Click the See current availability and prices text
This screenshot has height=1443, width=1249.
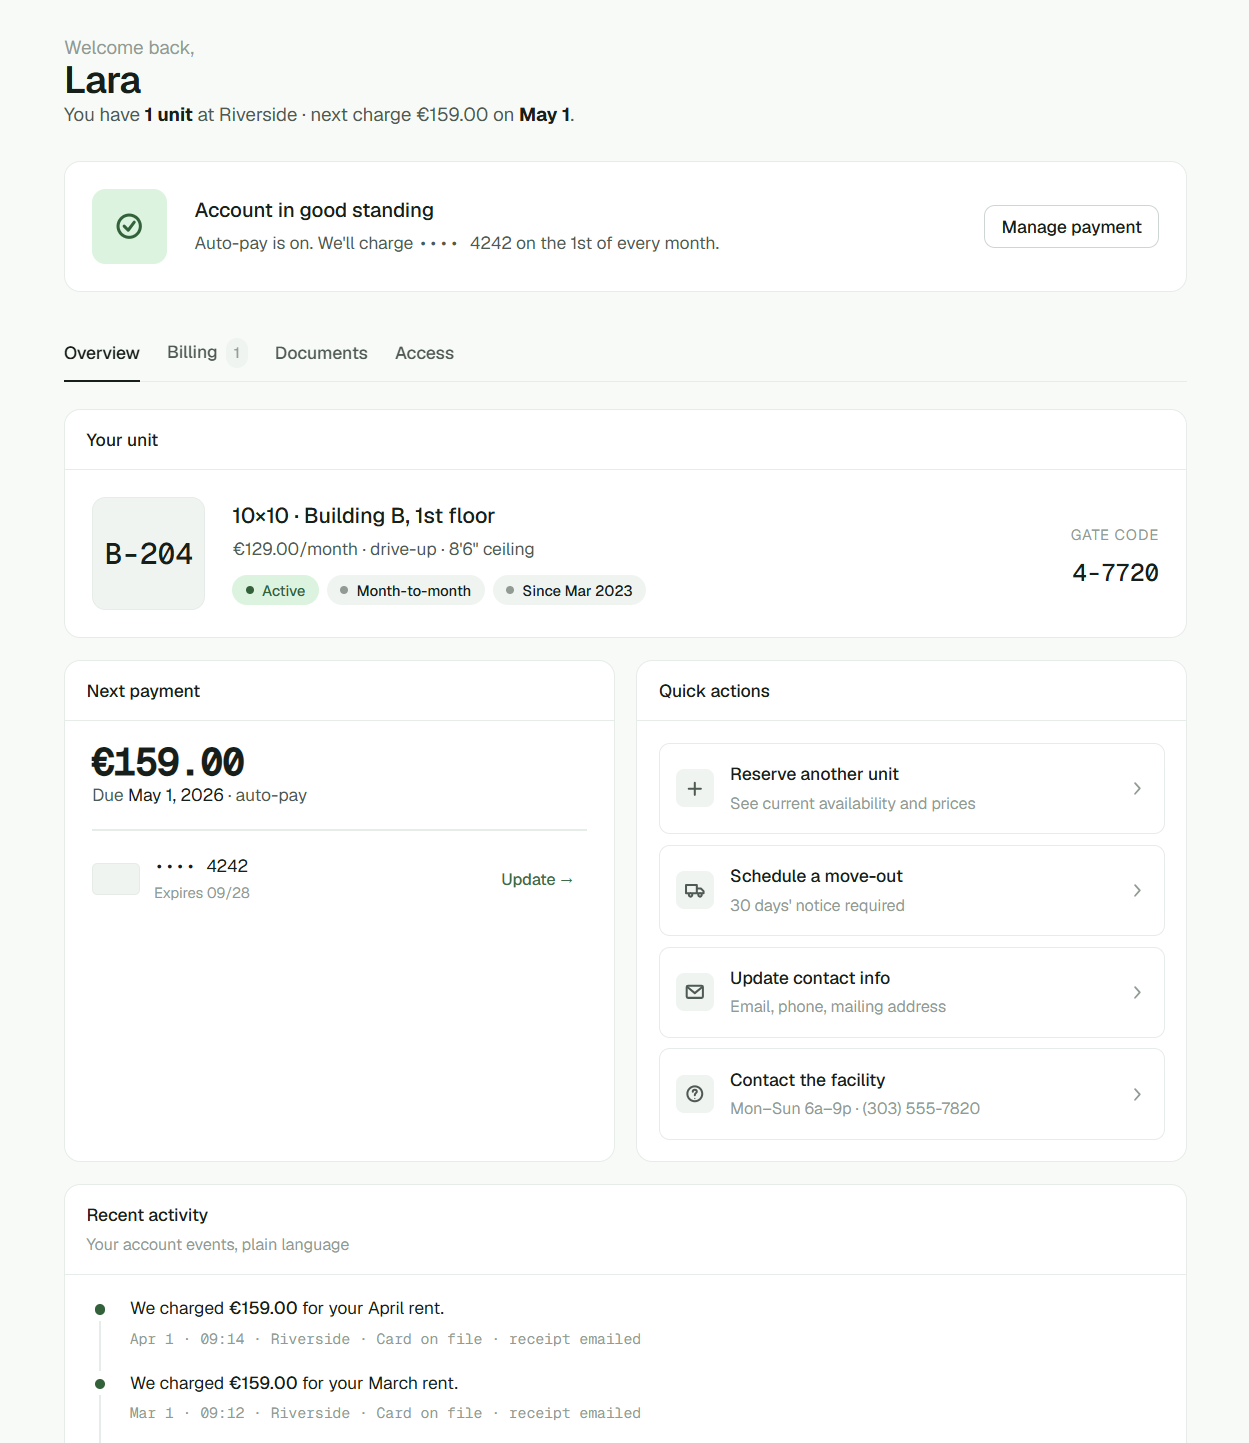point(852,803)
